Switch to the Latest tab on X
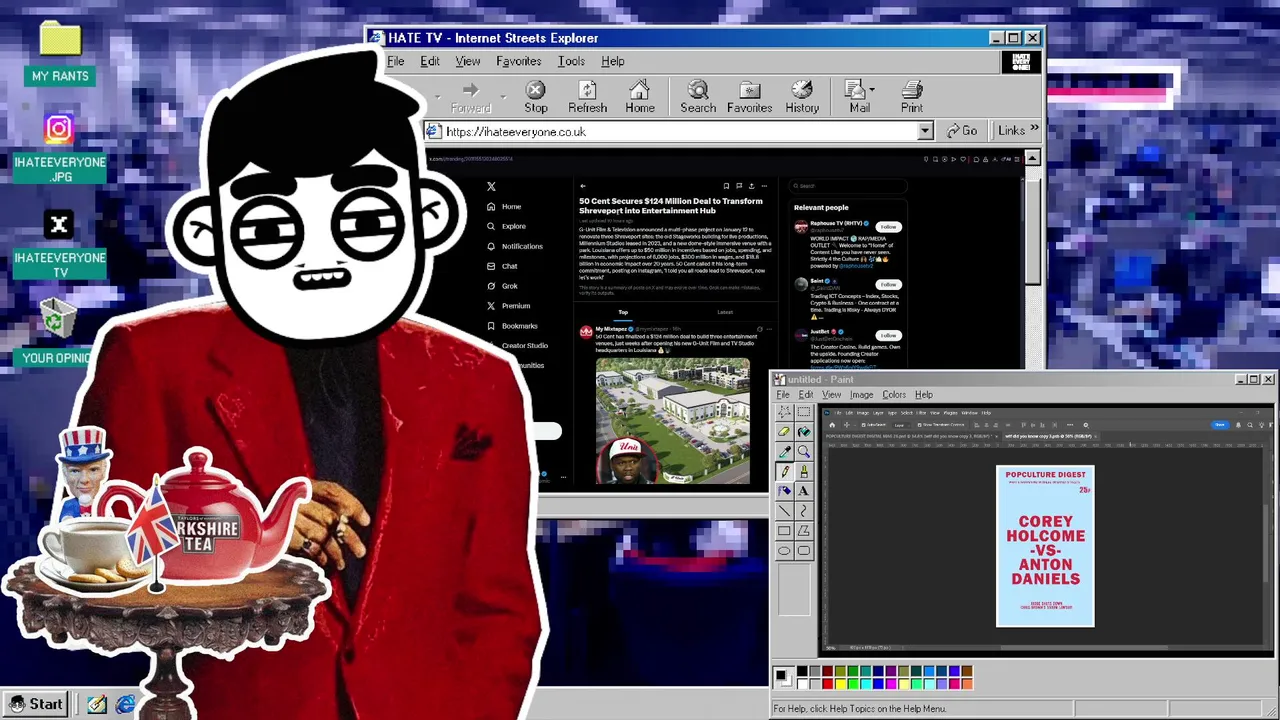This screenshot has width=1280, height=720. pos(725,312)
